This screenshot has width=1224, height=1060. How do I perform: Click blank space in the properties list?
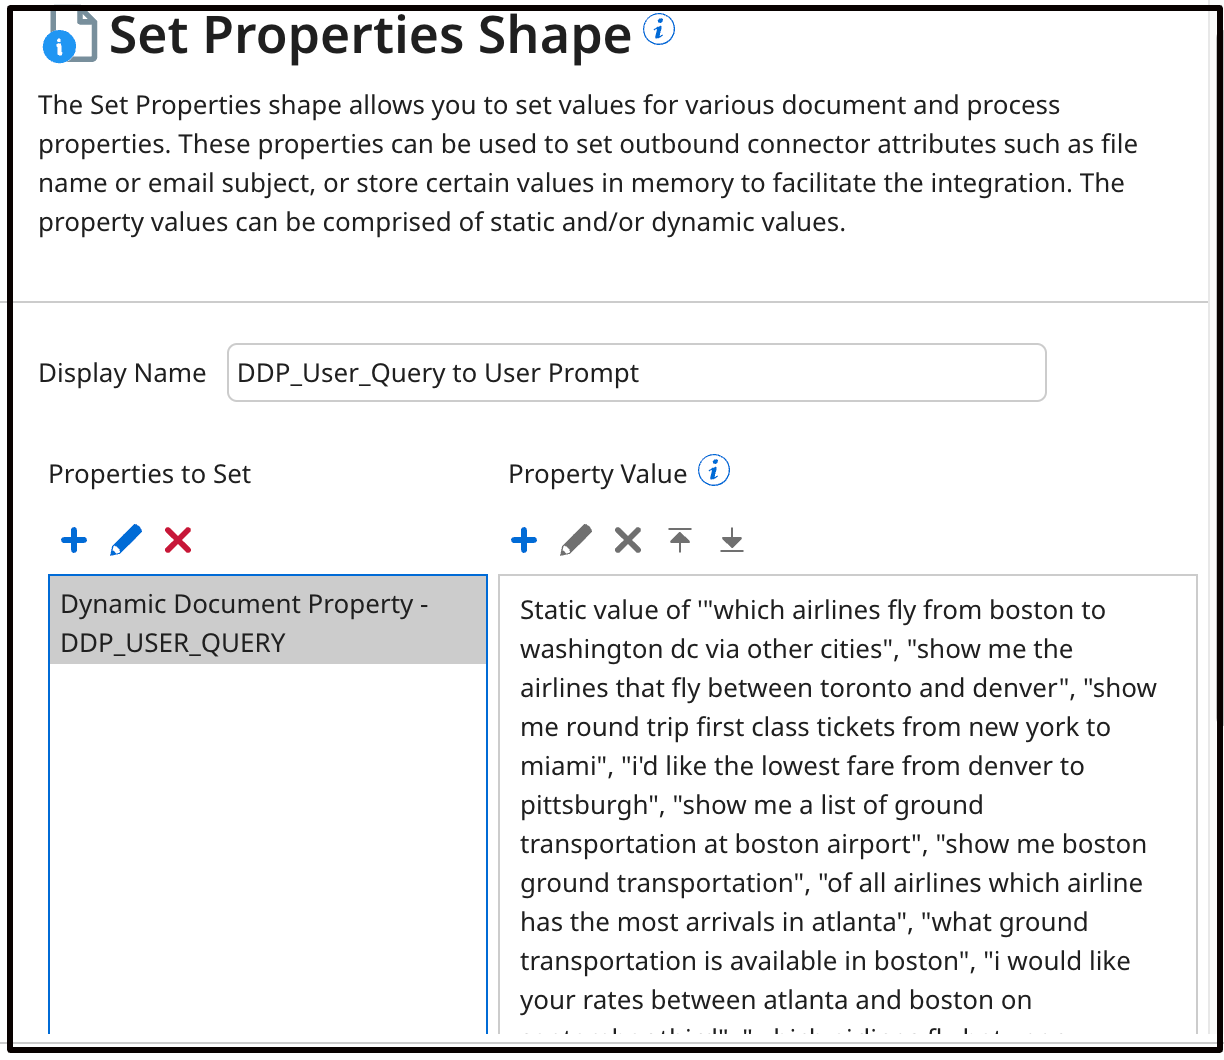(x=267, y=850)
